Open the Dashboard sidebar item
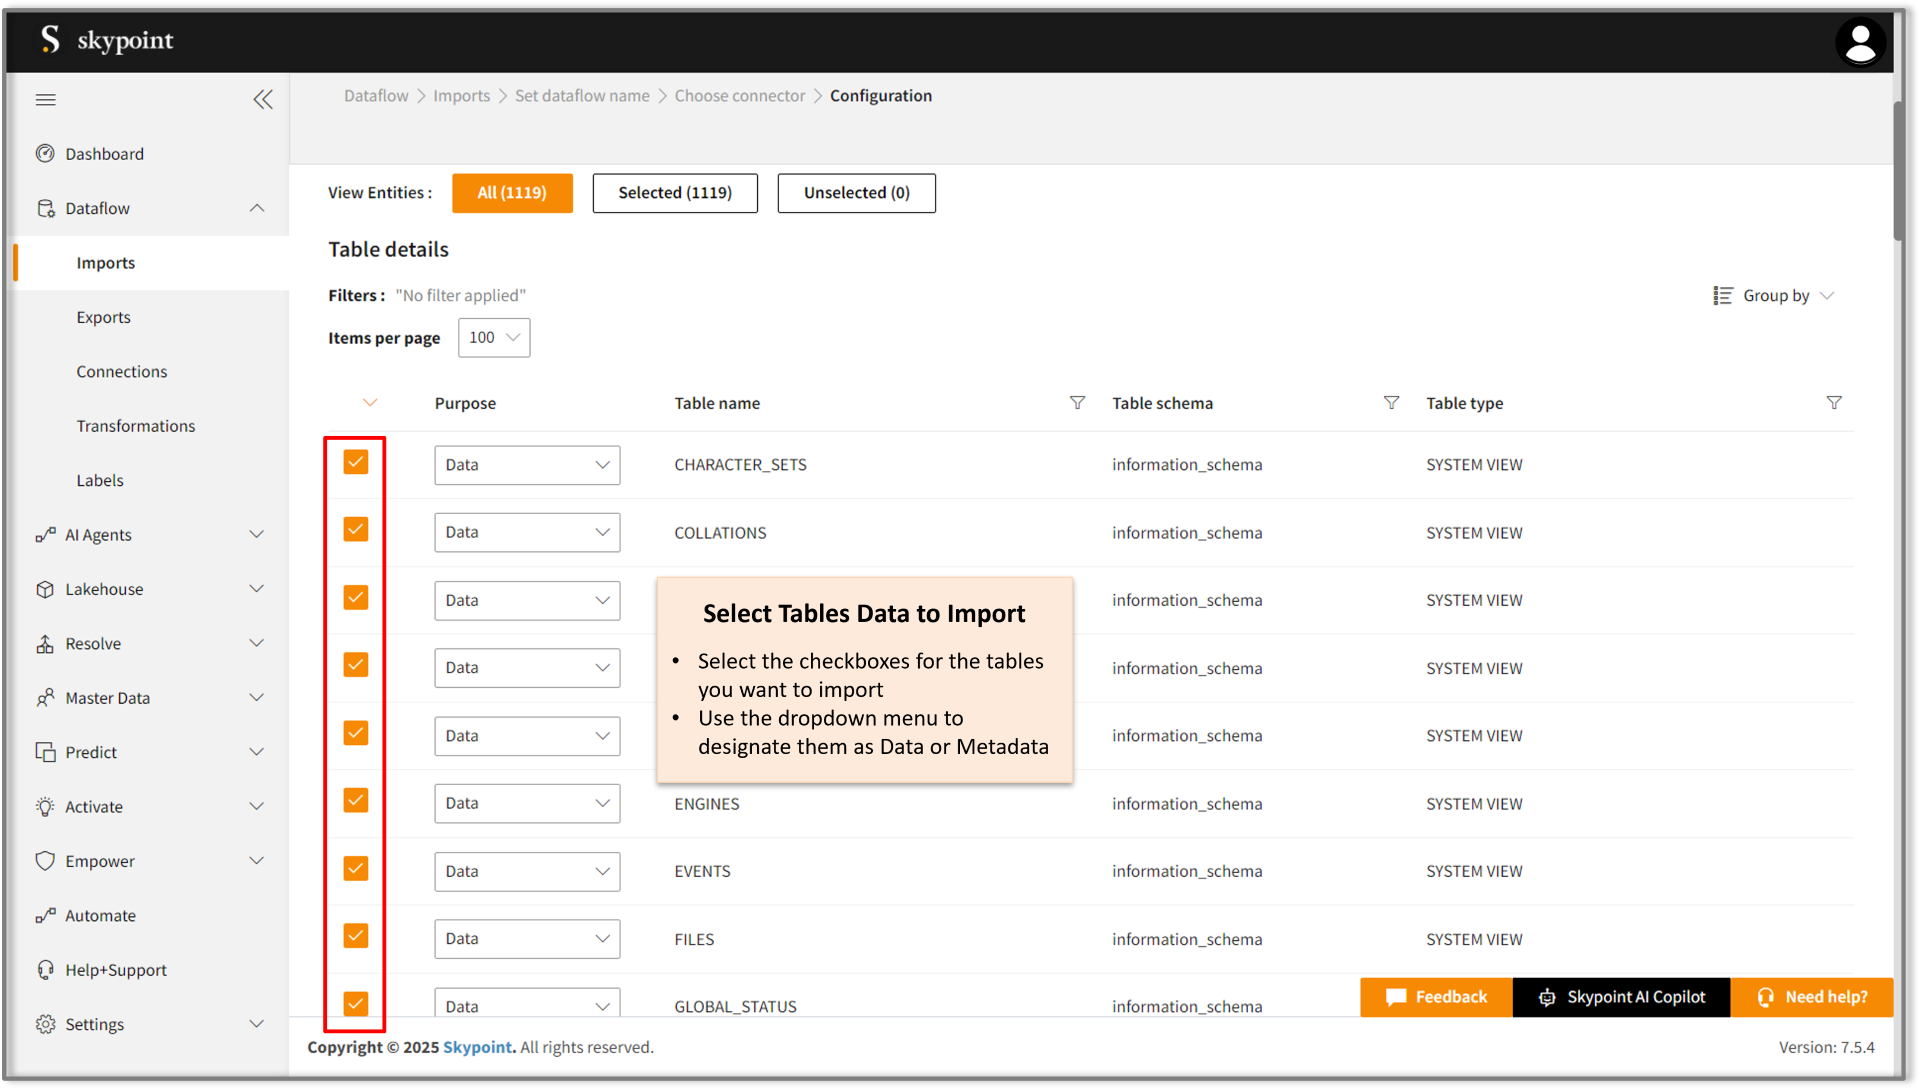 point(104,154)
